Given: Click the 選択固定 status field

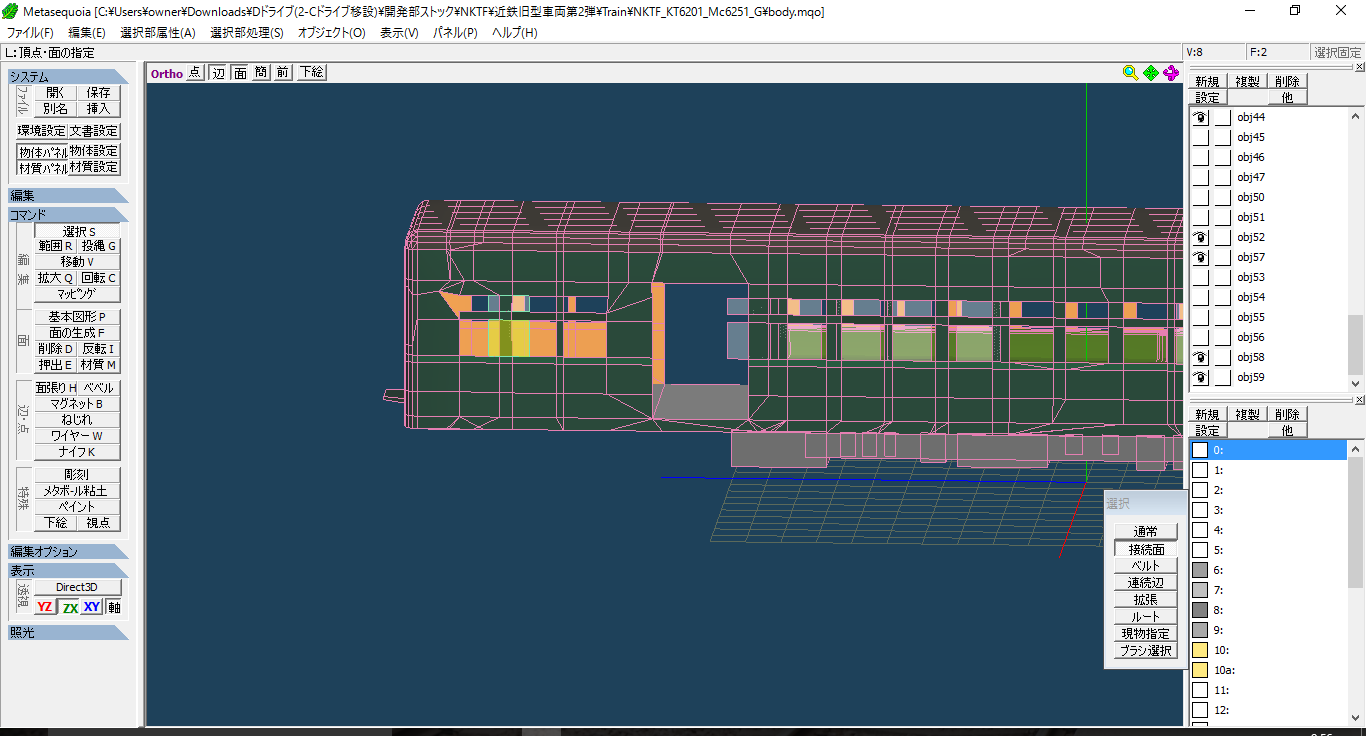Looking at the screenshot, I should (x=1337, y=52).
